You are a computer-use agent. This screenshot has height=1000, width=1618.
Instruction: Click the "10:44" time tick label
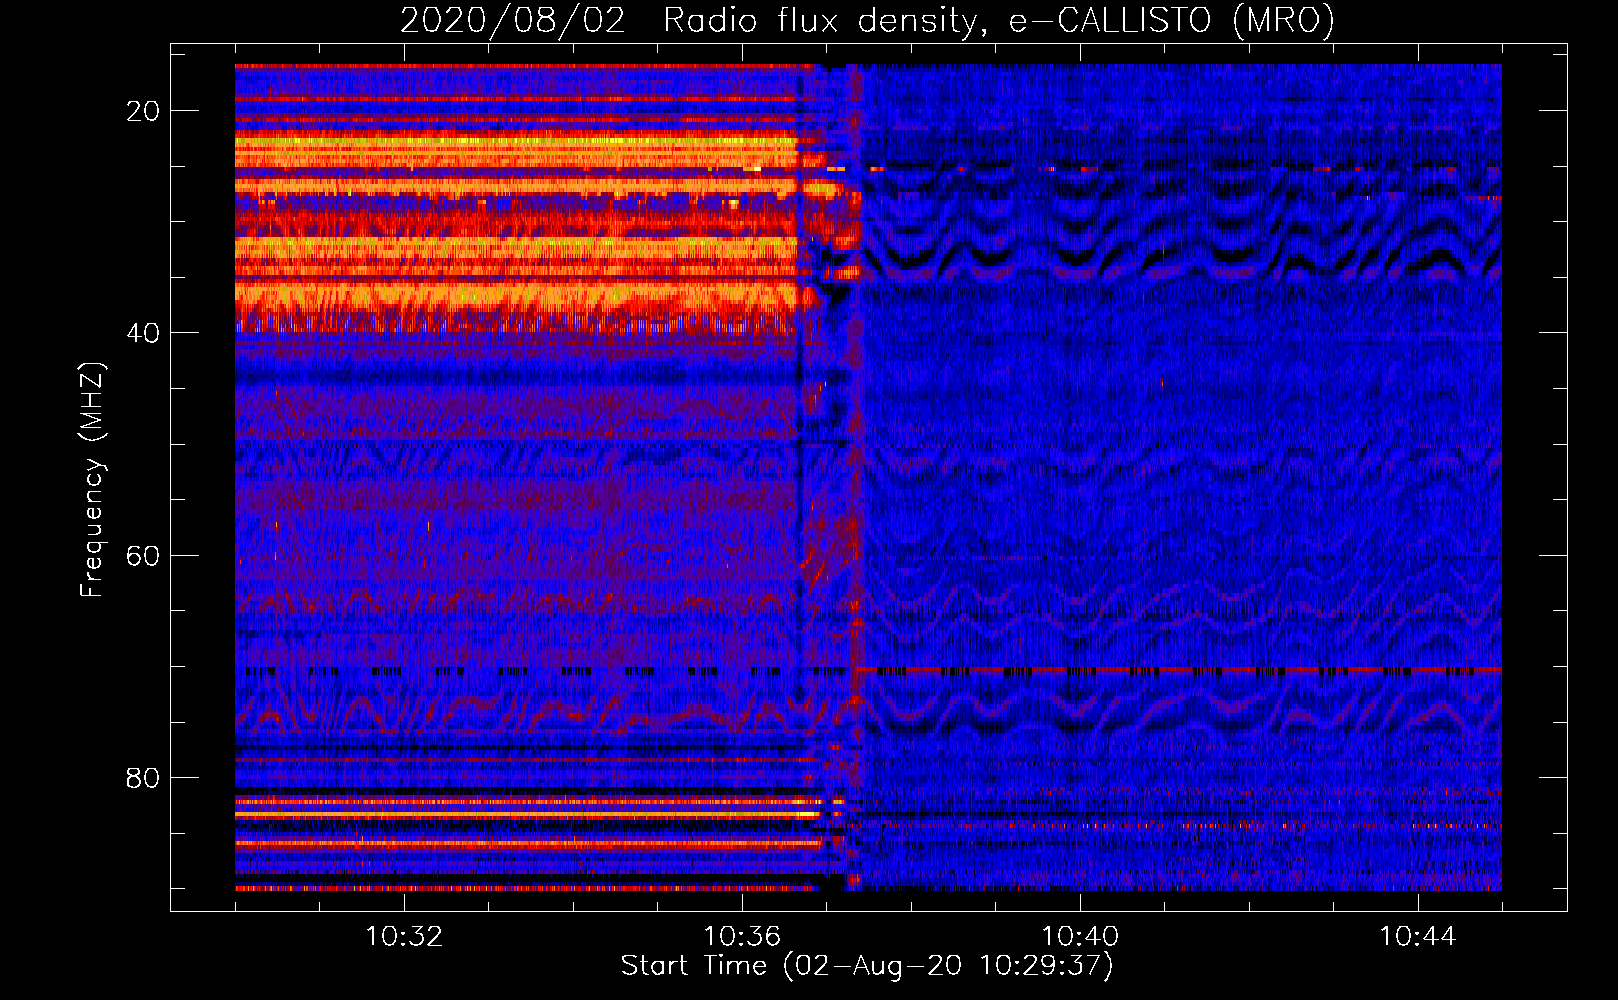1418,937
